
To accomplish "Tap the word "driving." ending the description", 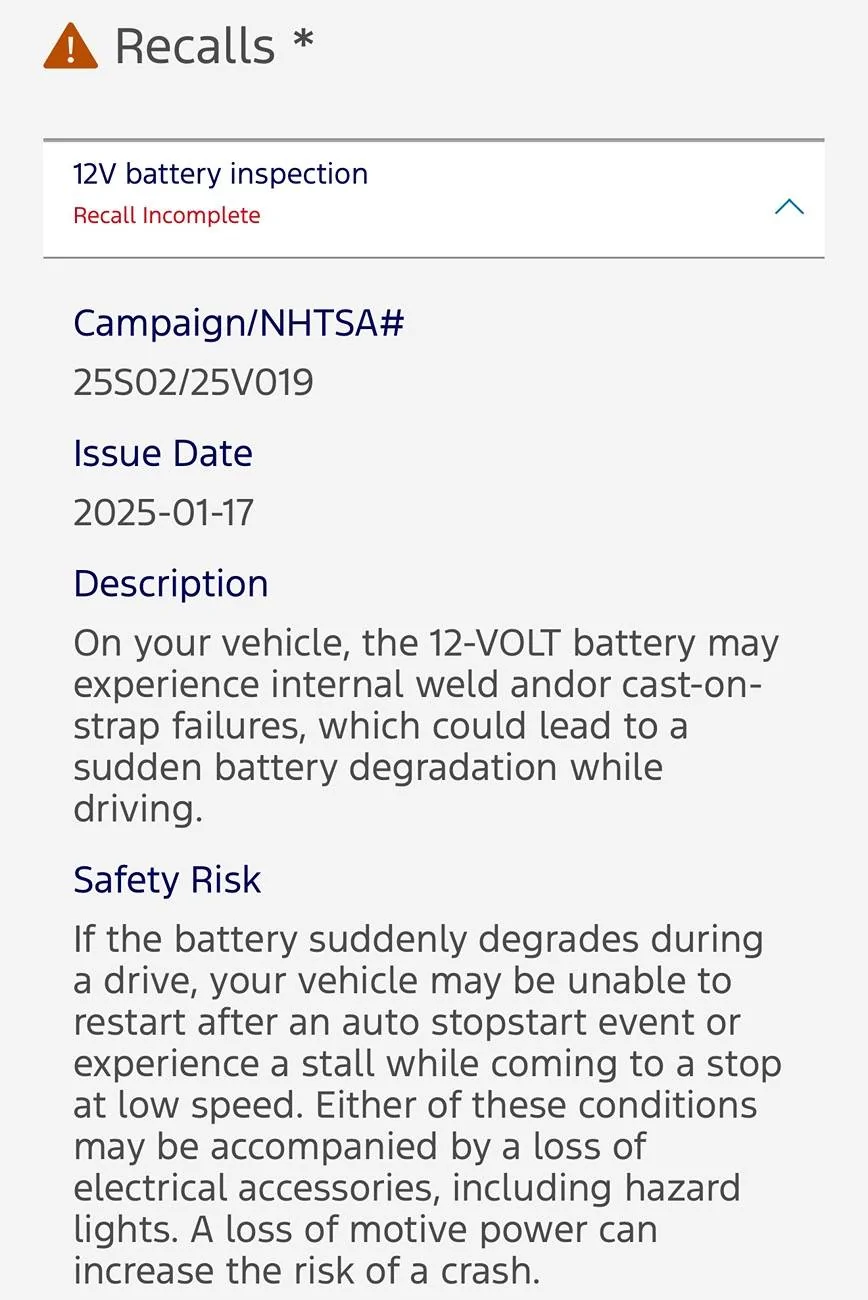I will coord(138,808).
